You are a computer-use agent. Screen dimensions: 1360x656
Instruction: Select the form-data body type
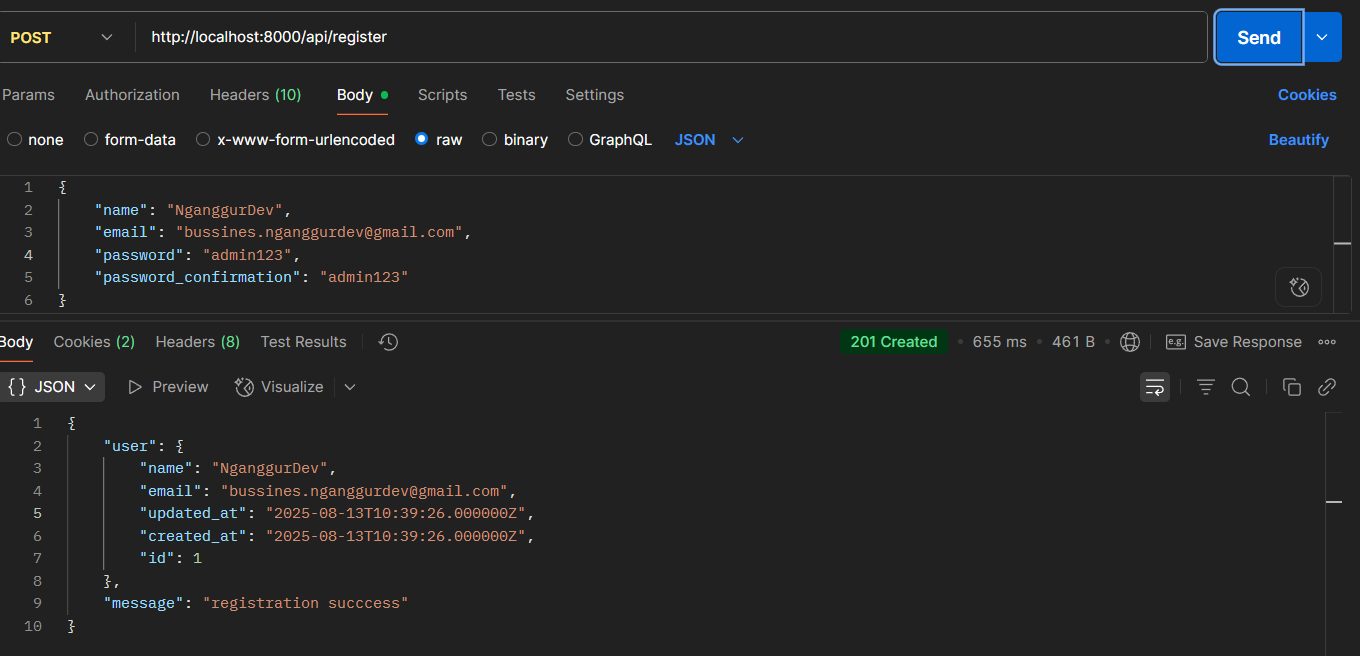pyautogui.click(x=130, y=140)
